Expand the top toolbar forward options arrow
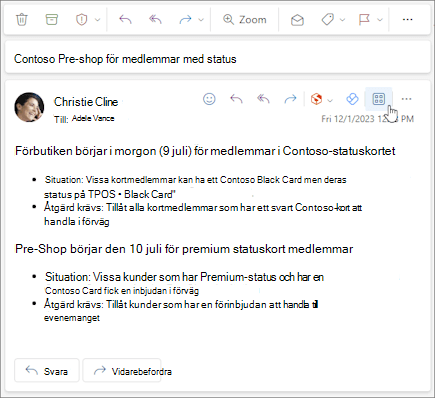Viewport: 435px width, 398px height. pyautogui.click(x=201, y=20)
